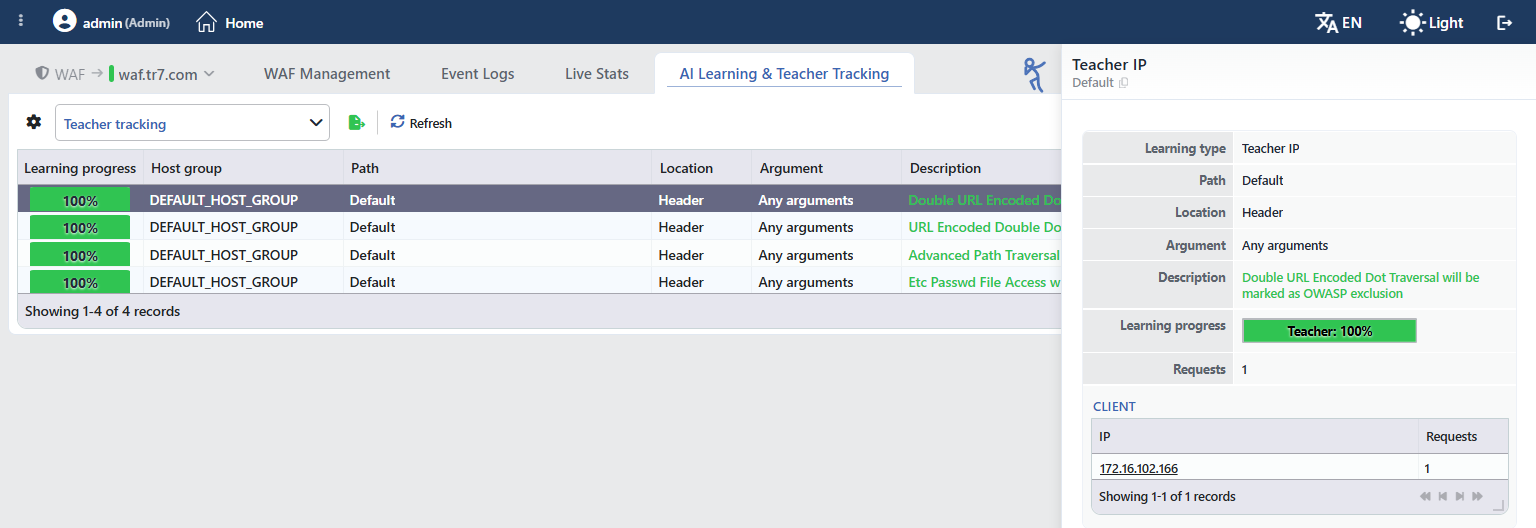Click 'Showing 1-1 of 1 records' text

1167,496
